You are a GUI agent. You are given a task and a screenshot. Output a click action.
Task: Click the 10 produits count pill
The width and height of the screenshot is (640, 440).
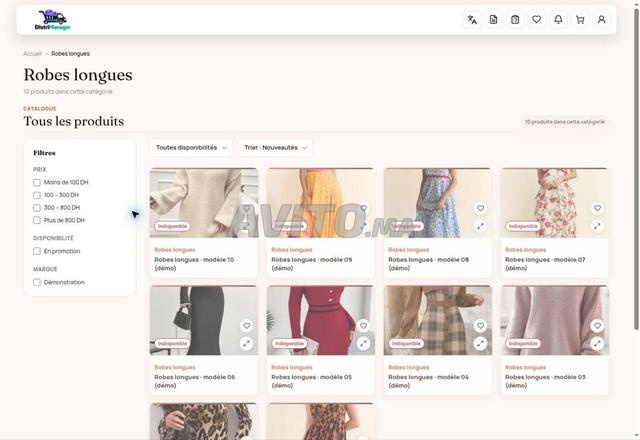click(x=565, y=122)
